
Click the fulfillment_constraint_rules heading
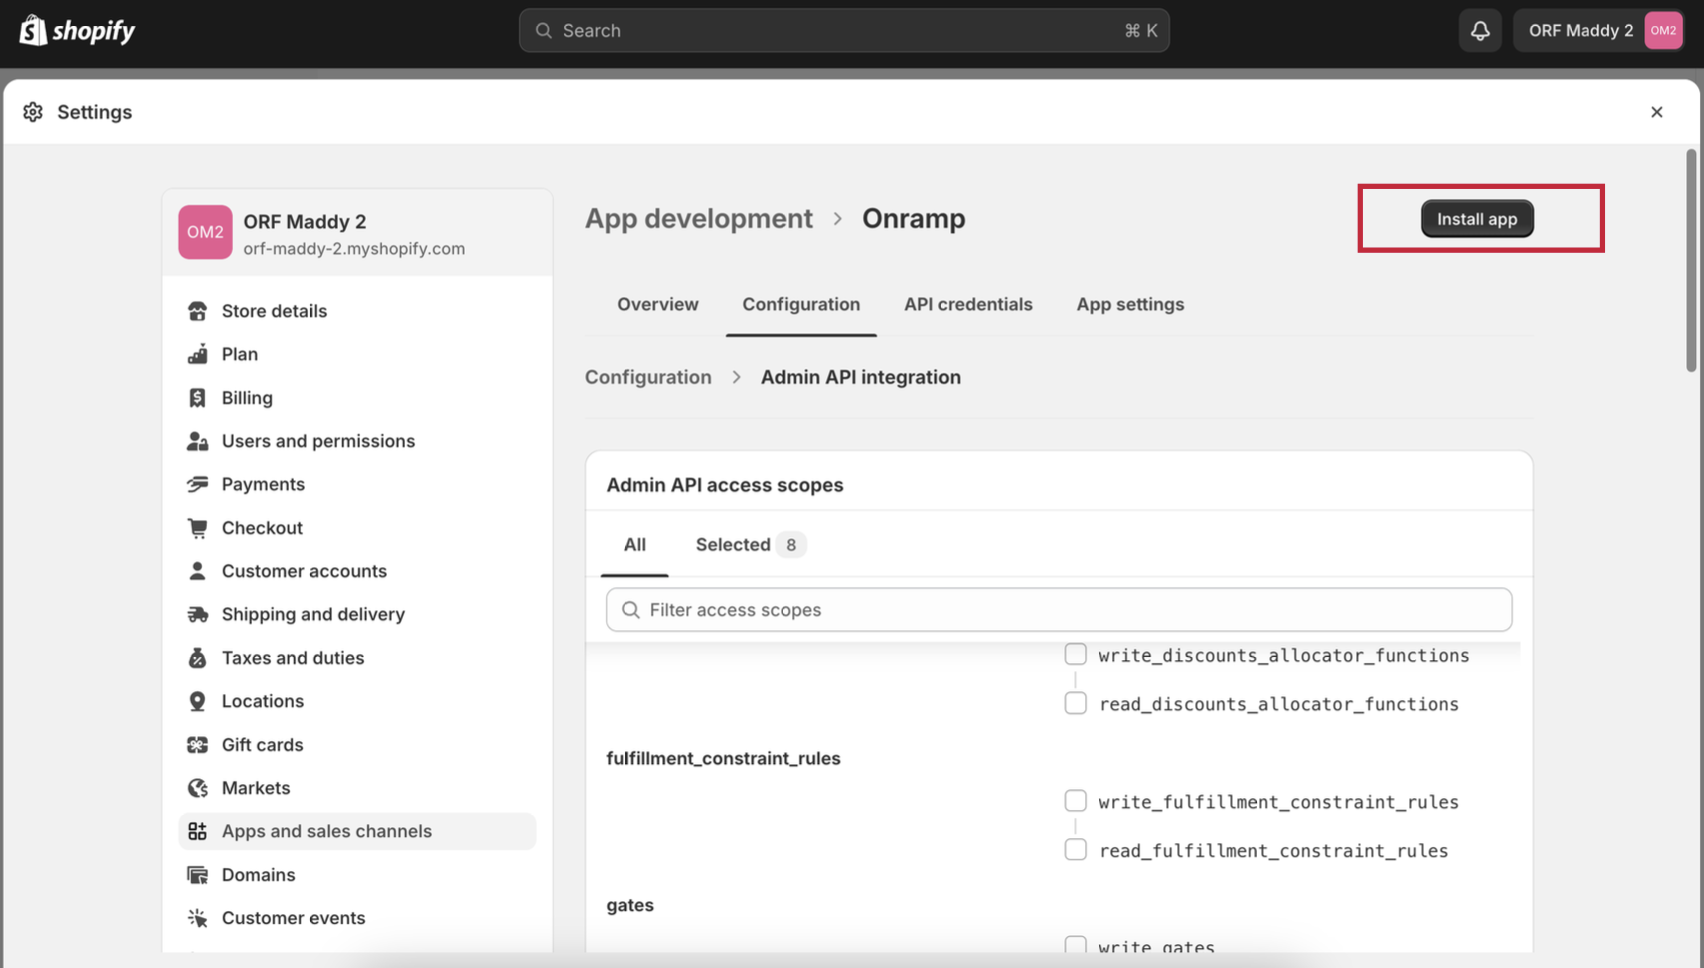click(723, 758)
